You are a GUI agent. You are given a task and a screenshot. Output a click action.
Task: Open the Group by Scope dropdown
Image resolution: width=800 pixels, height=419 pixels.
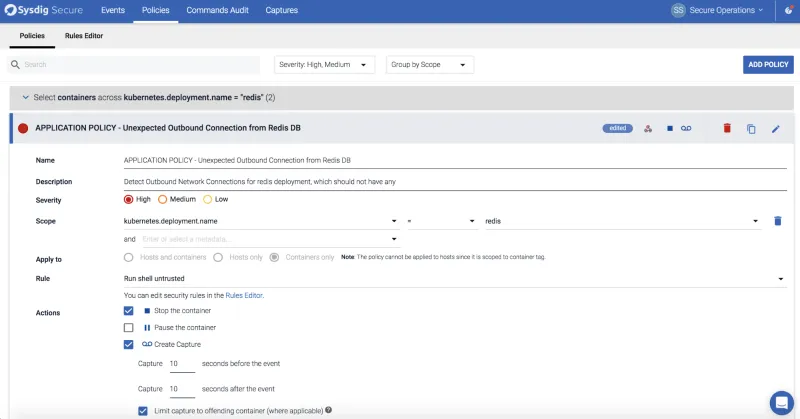coord(429,65)
